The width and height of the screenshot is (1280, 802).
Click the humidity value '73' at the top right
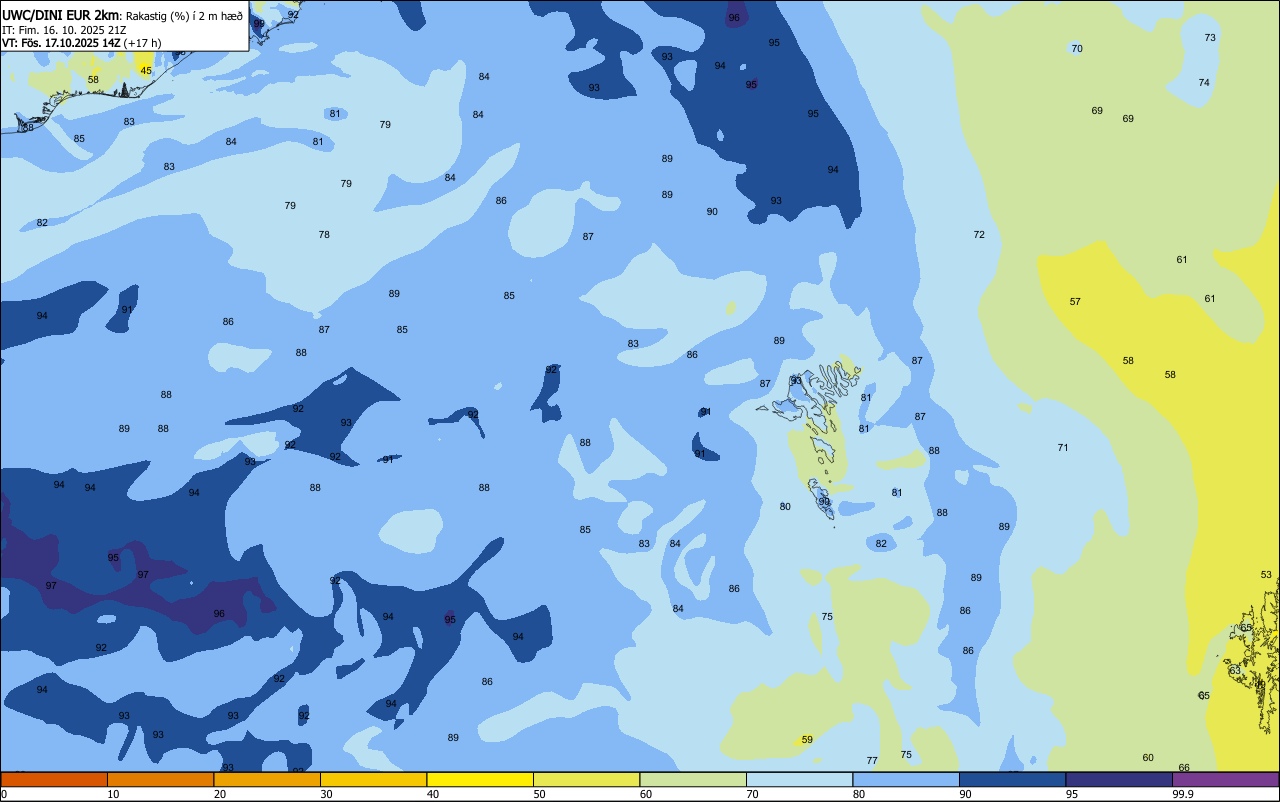[x=1210, y=37]
